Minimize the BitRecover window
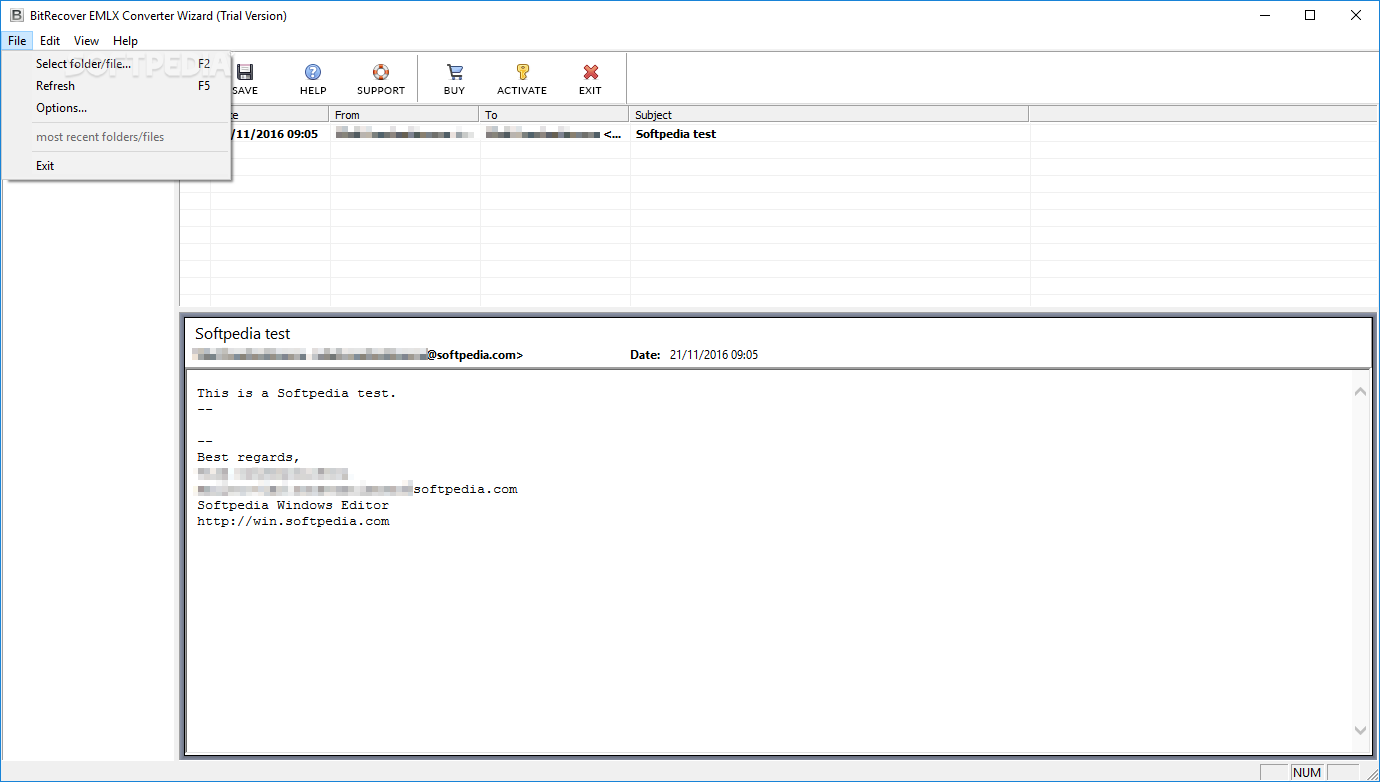The width and height of the screenshot is (1380, 782). pos(1265,15)
